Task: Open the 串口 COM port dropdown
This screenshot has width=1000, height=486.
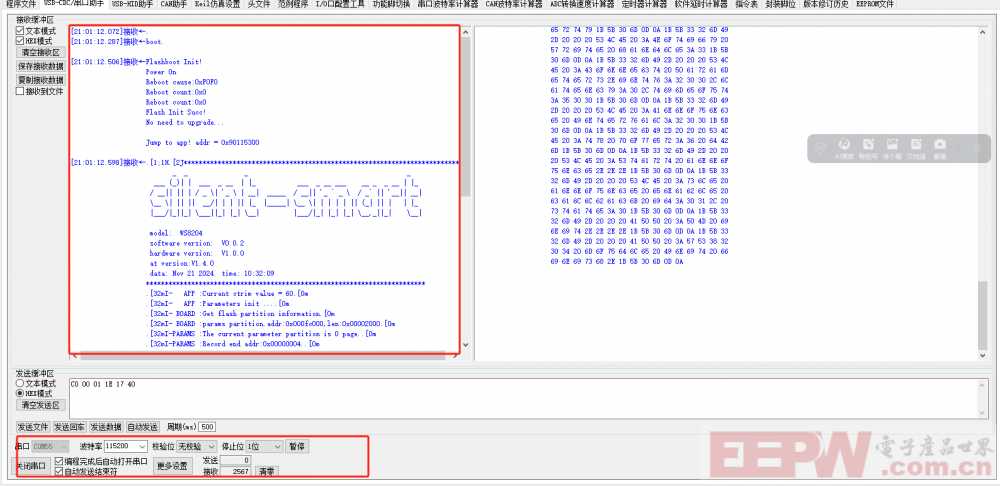Action: pos(51,446)
